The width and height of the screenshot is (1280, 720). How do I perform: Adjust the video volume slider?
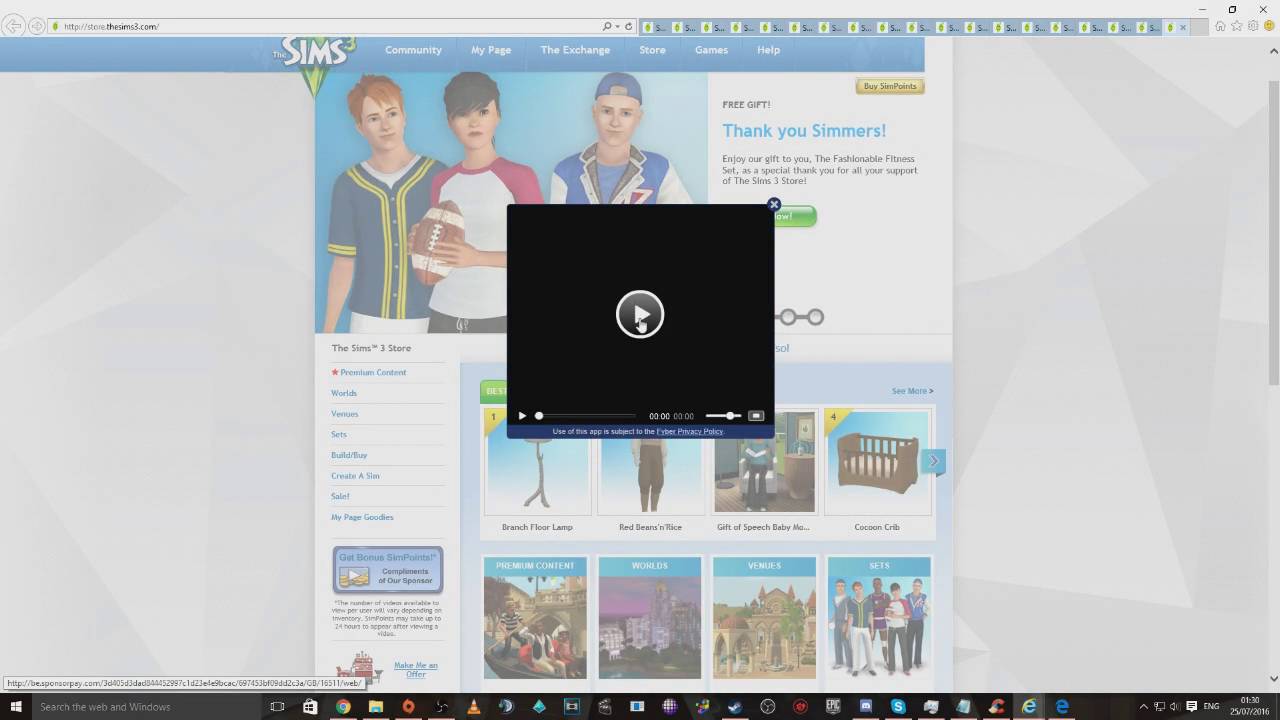(x=723, y=416)
